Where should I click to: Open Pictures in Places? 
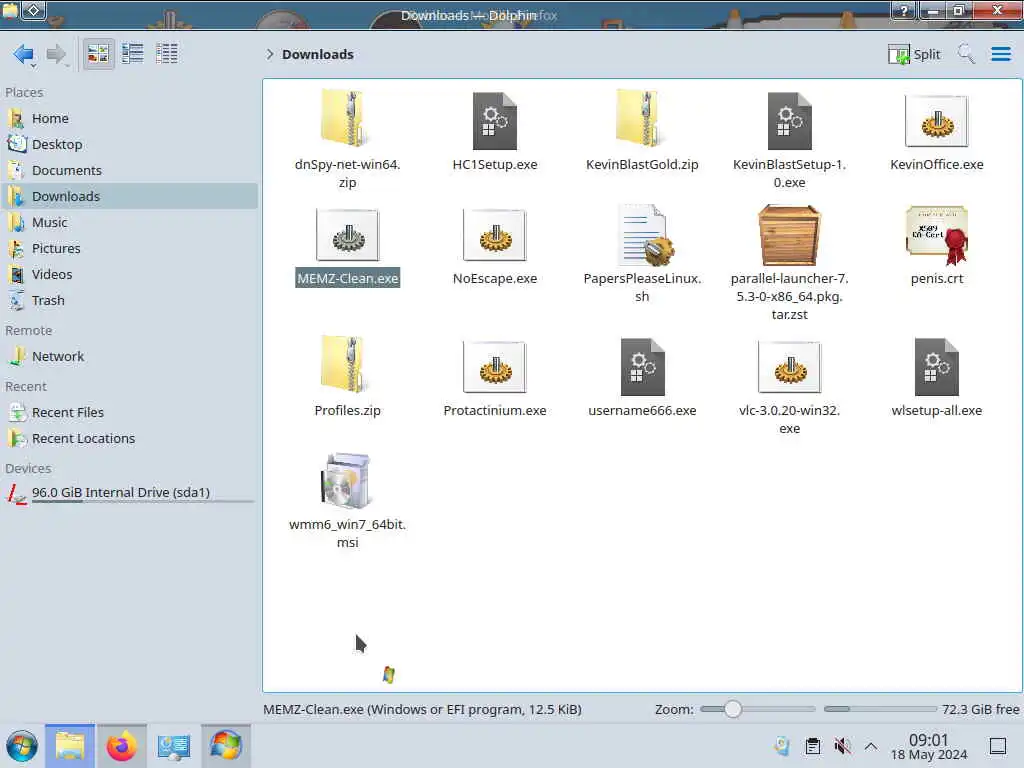131,248
